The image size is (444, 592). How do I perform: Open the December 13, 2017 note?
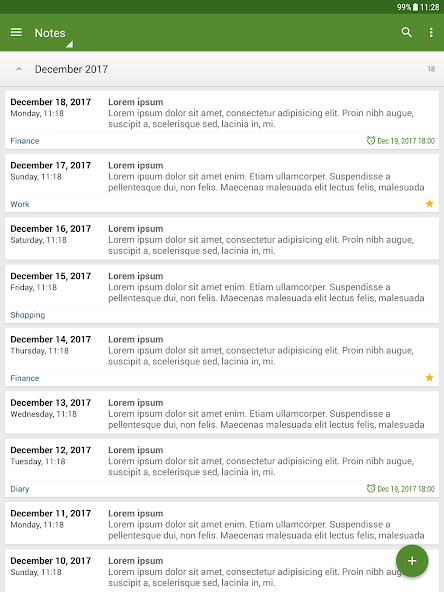pos(222,413)
